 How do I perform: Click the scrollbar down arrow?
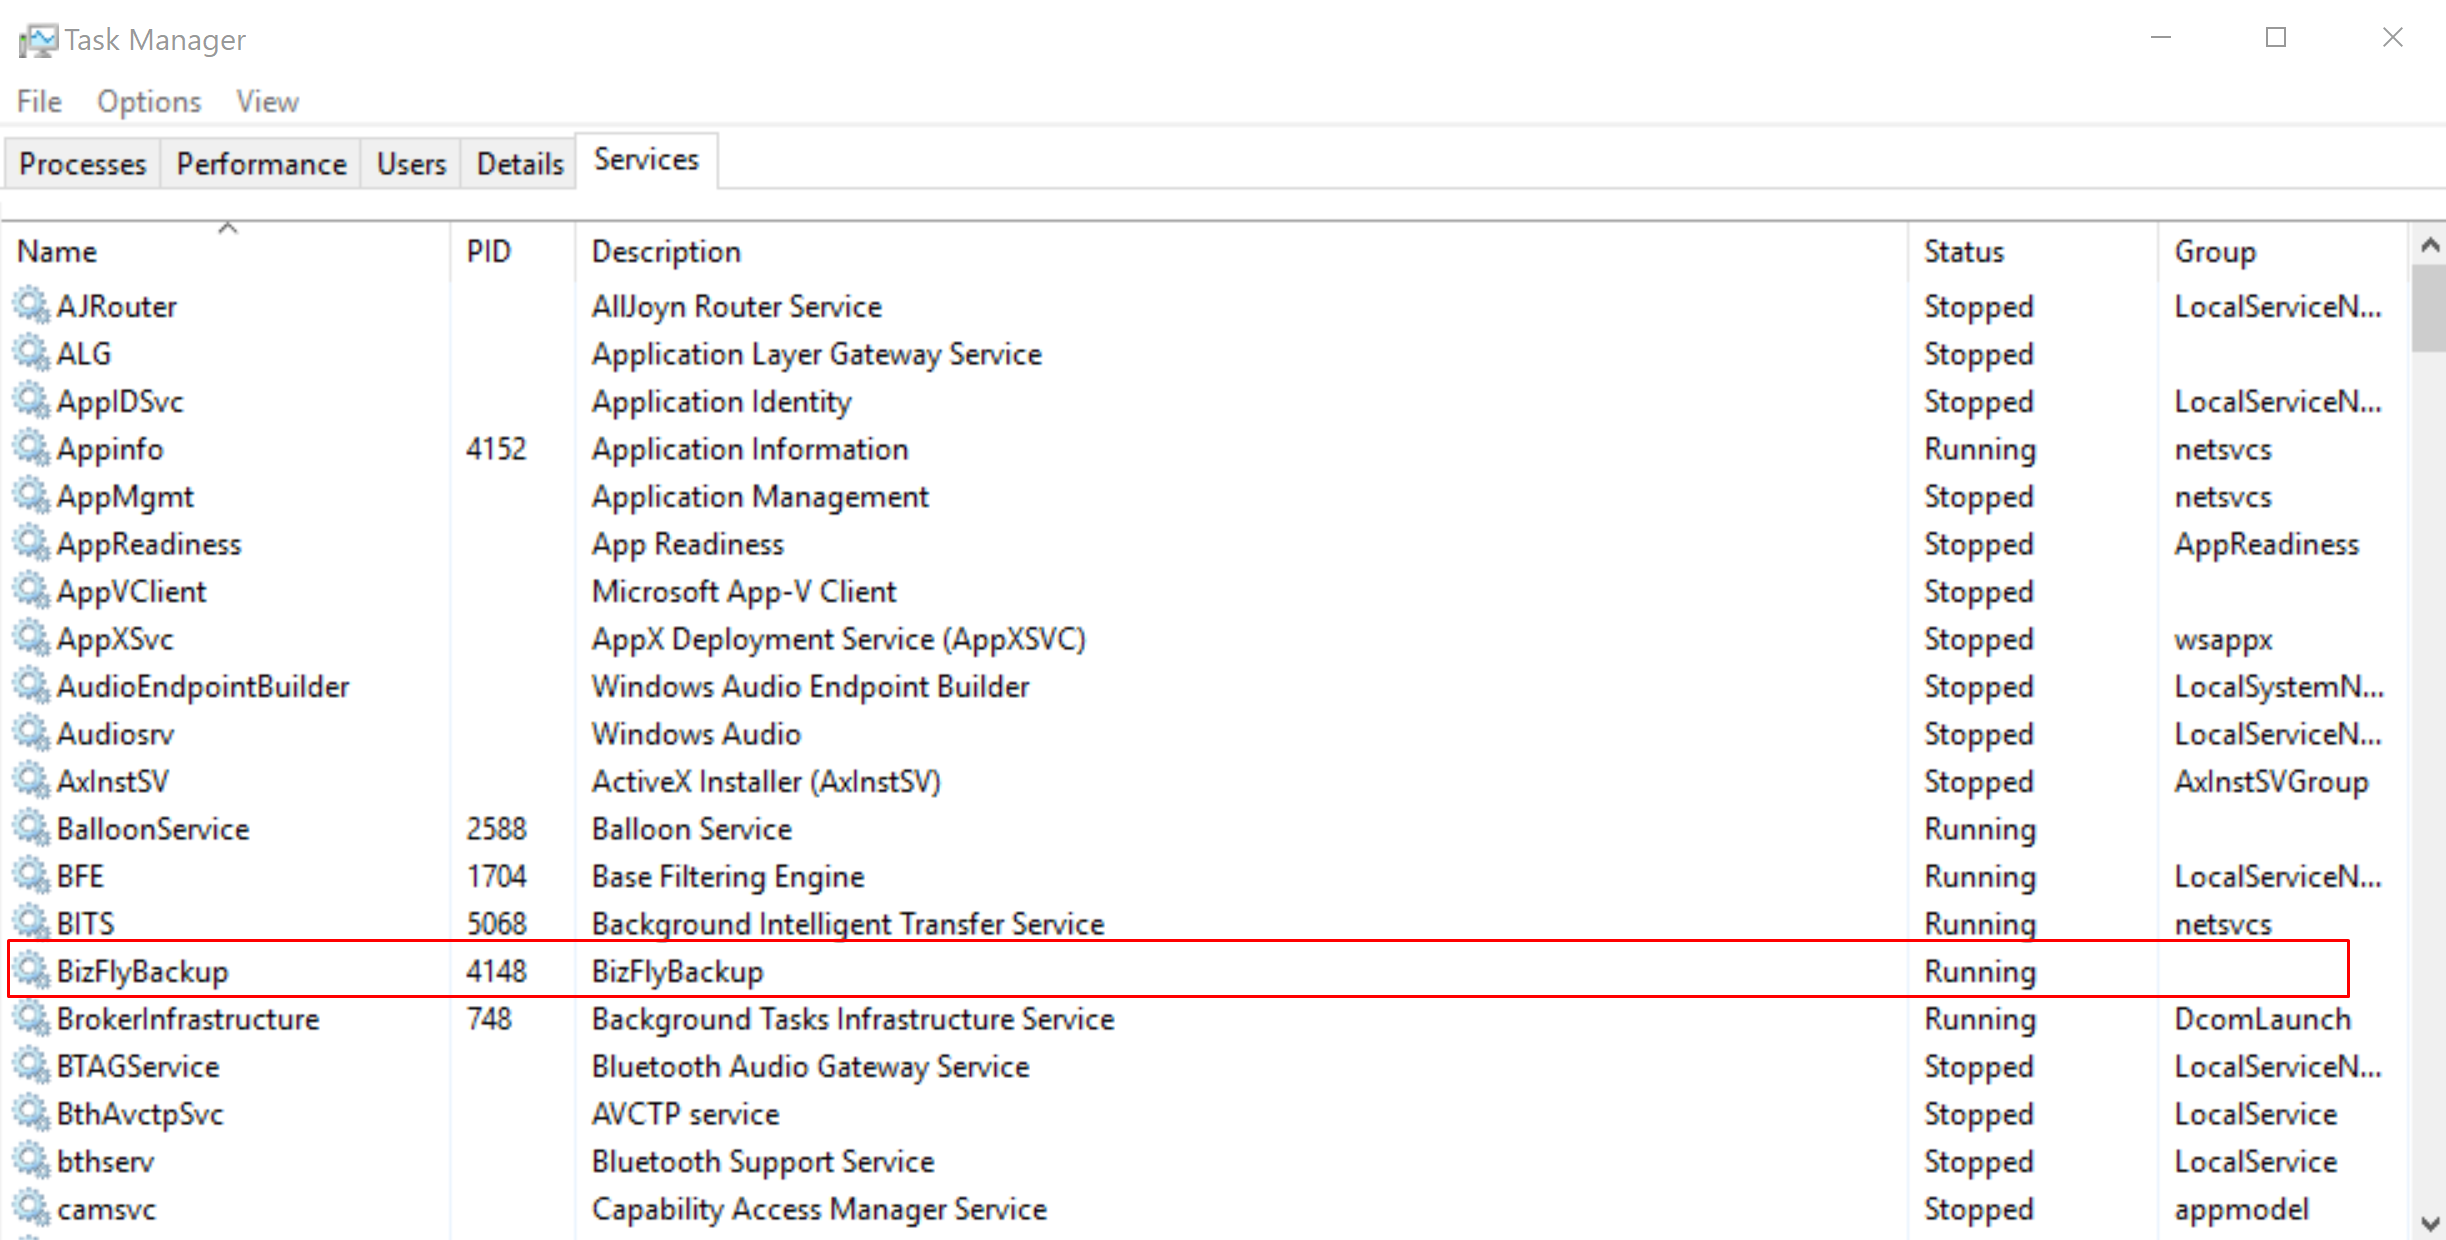(2430, 1222)
